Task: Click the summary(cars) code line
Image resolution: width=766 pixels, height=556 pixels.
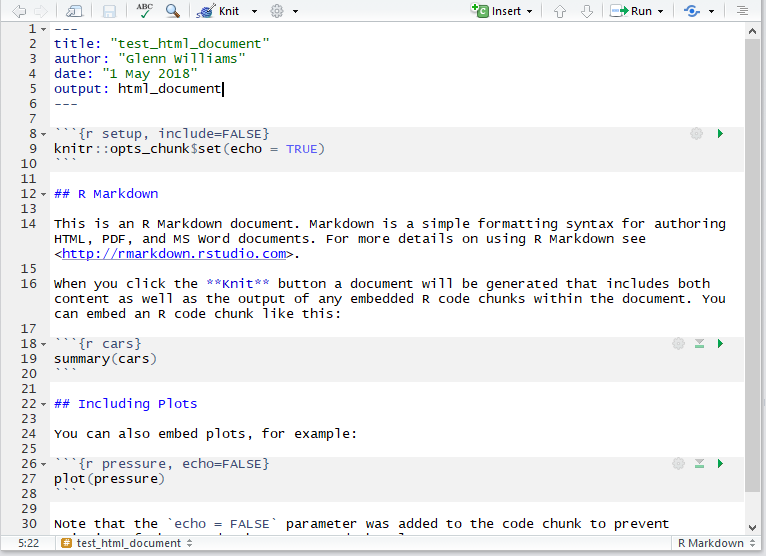Action: pyautogui.click(x=105, y=359)
